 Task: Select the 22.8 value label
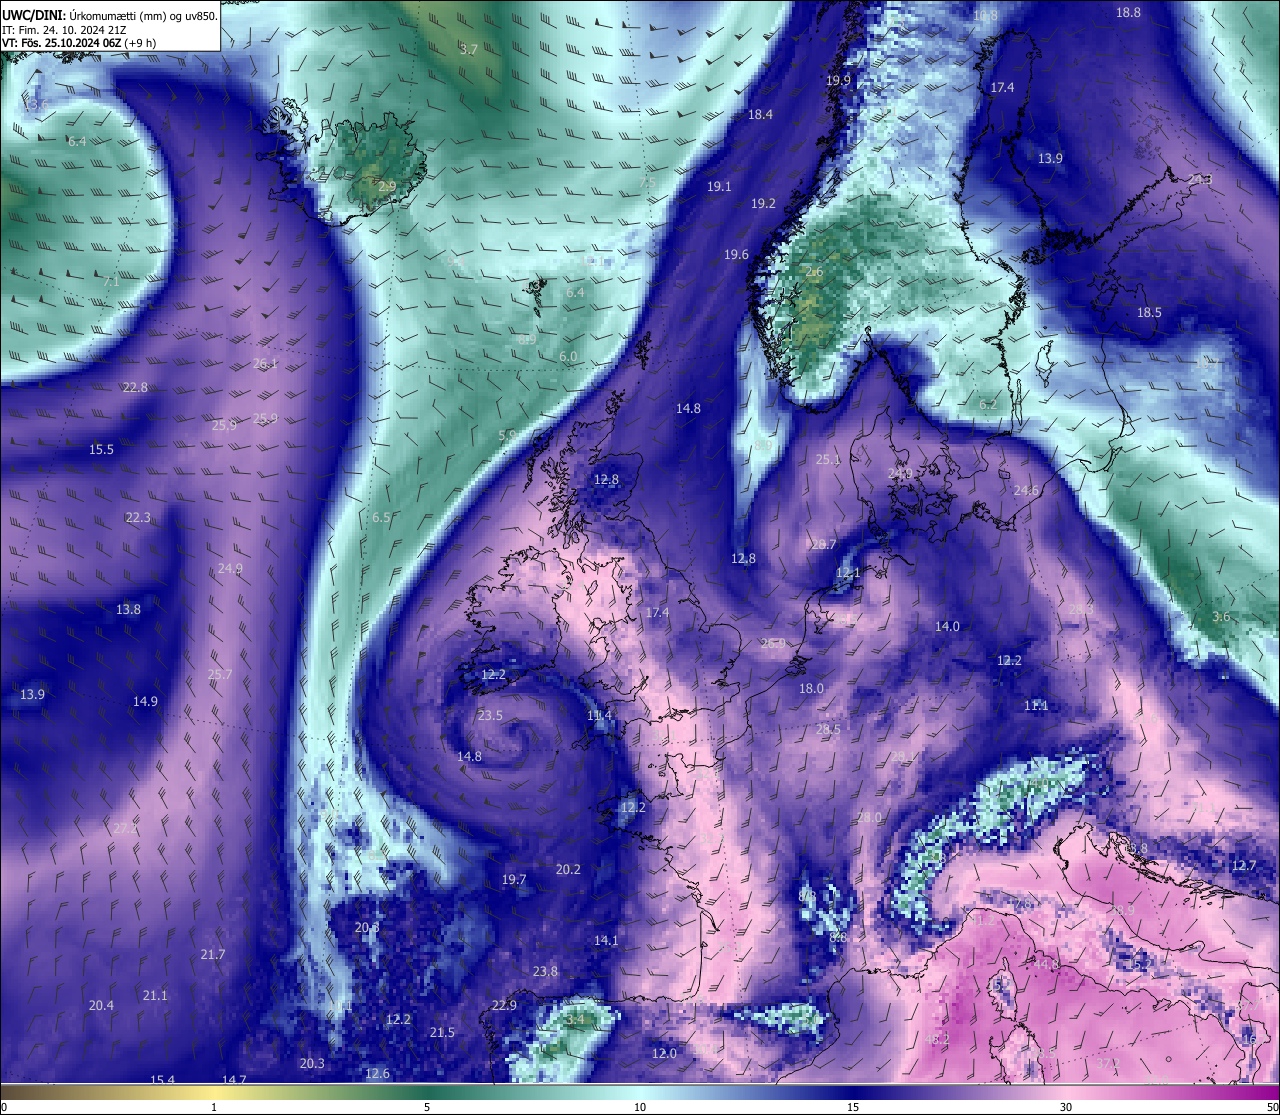point(135,387)
